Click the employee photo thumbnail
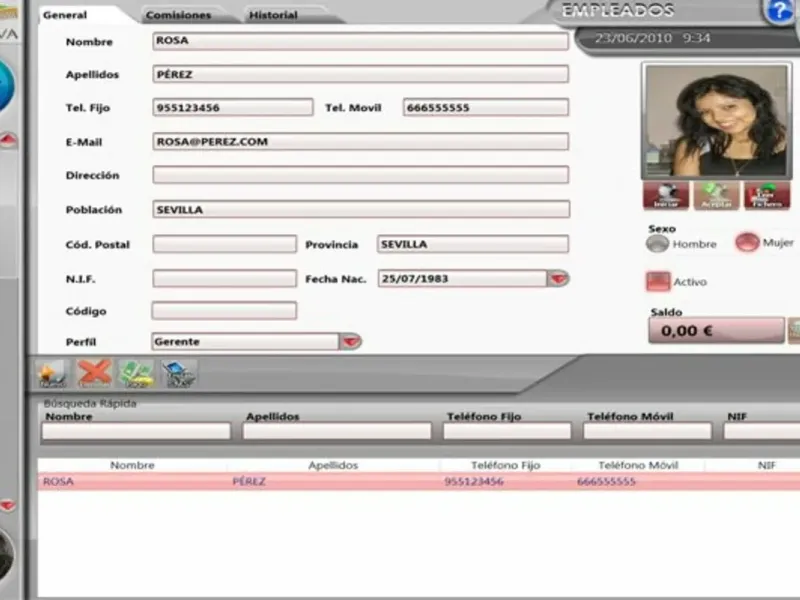This screenshot has height=600, width=800. 716,121
